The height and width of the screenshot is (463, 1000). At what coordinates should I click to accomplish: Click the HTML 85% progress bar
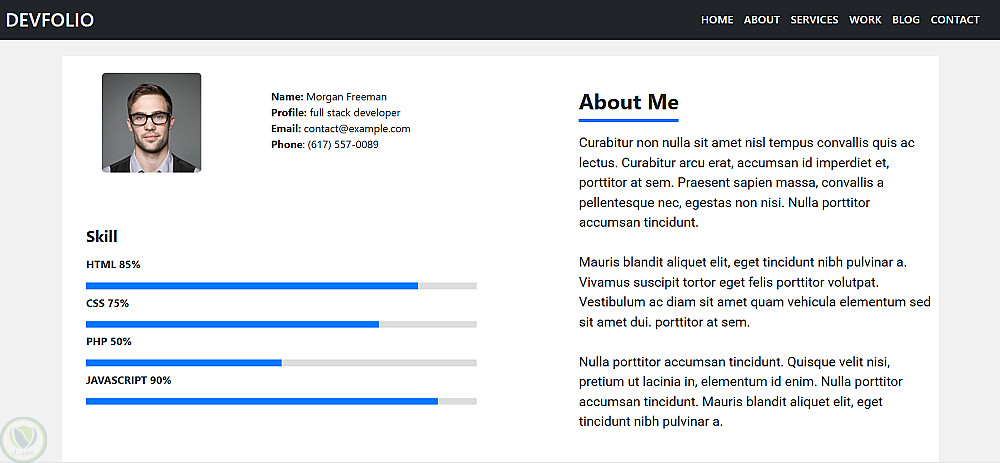click(x=281, y=286)
